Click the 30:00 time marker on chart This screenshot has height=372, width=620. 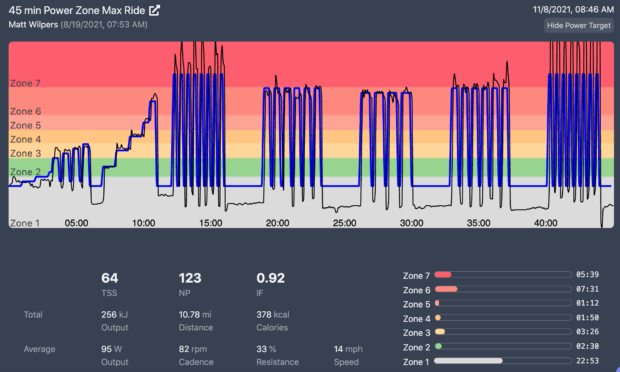(x=411, y=223)
